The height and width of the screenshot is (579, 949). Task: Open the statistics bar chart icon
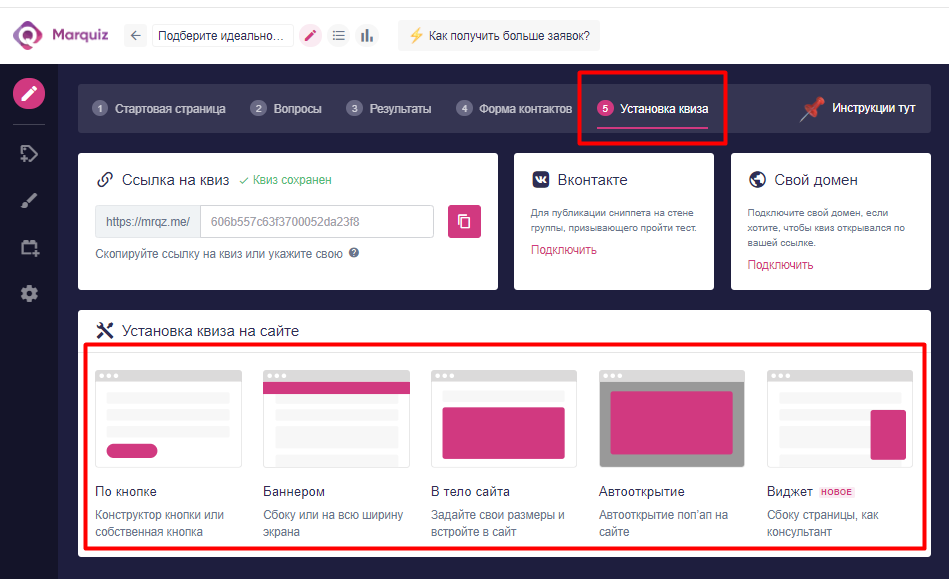click(x=367, y=36)
